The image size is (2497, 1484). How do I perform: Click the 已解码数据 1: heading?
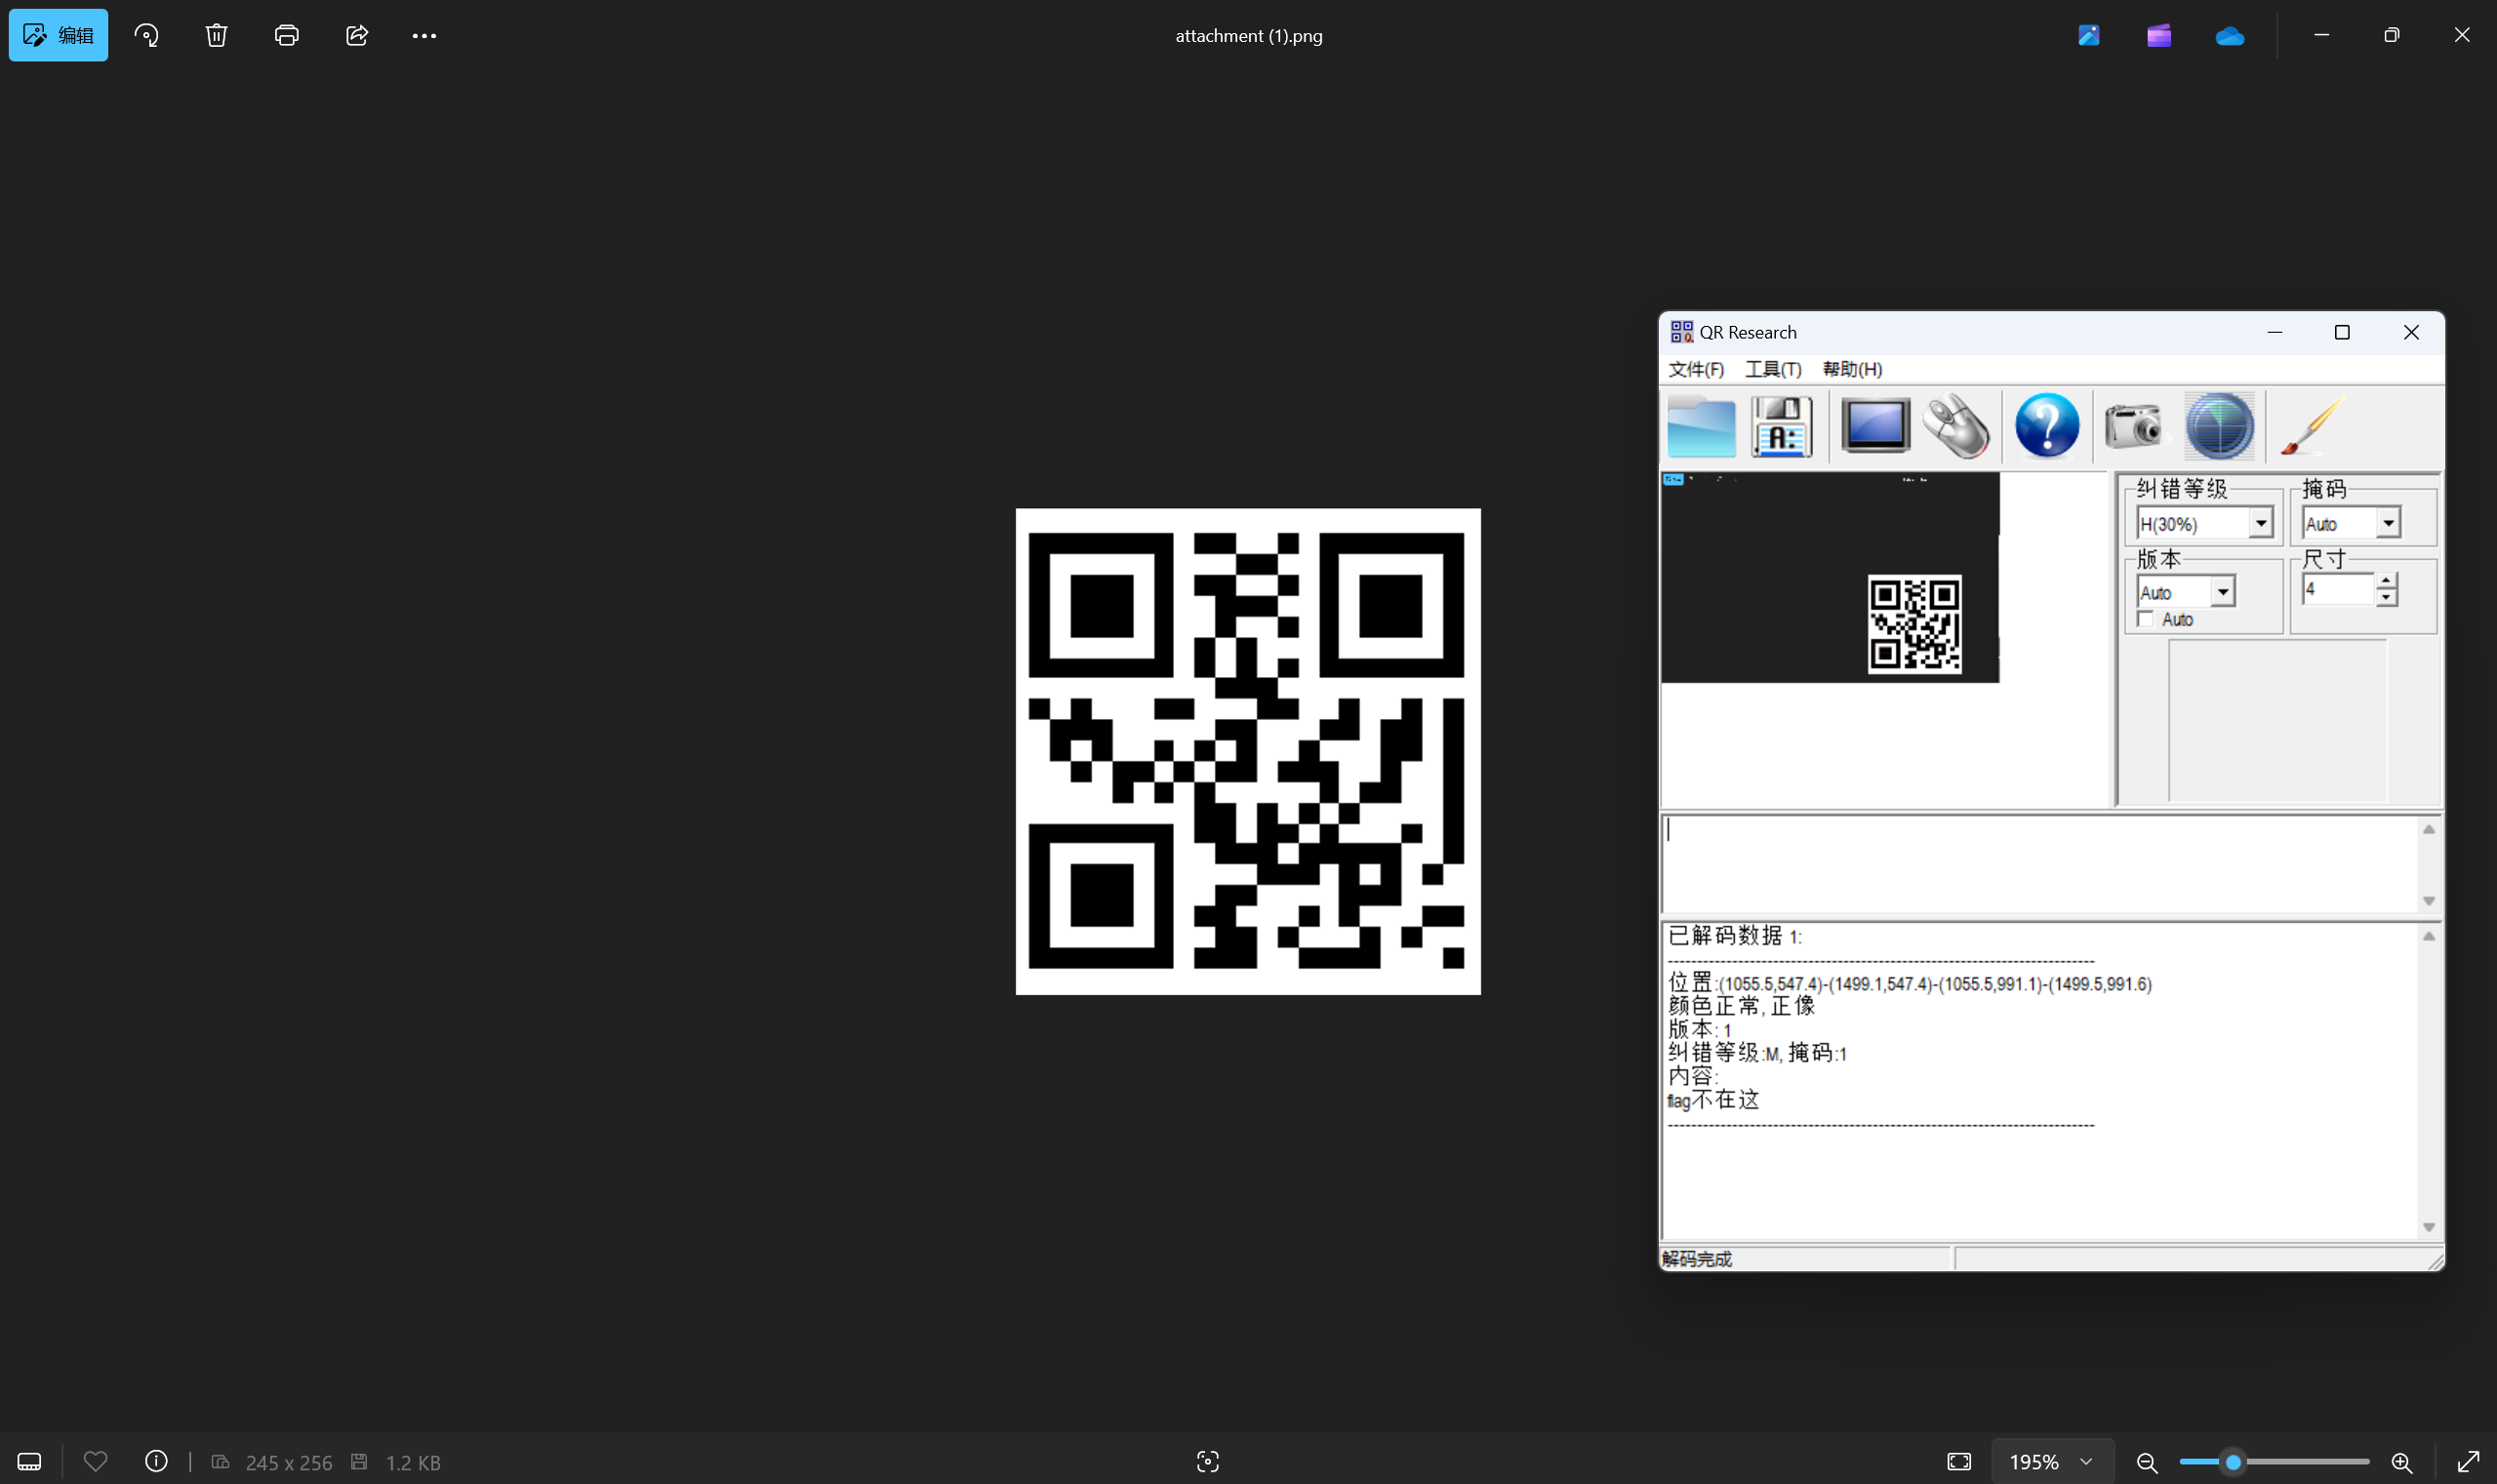point(1735,936)
